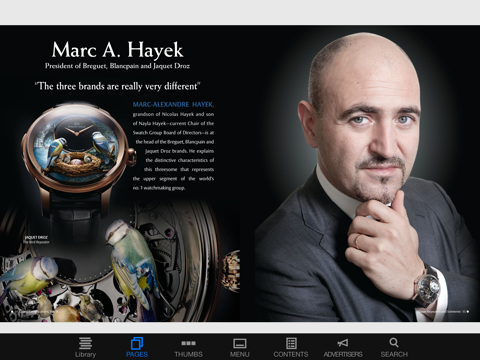Click the 'three brands are really very different' quote

(117, 86)
